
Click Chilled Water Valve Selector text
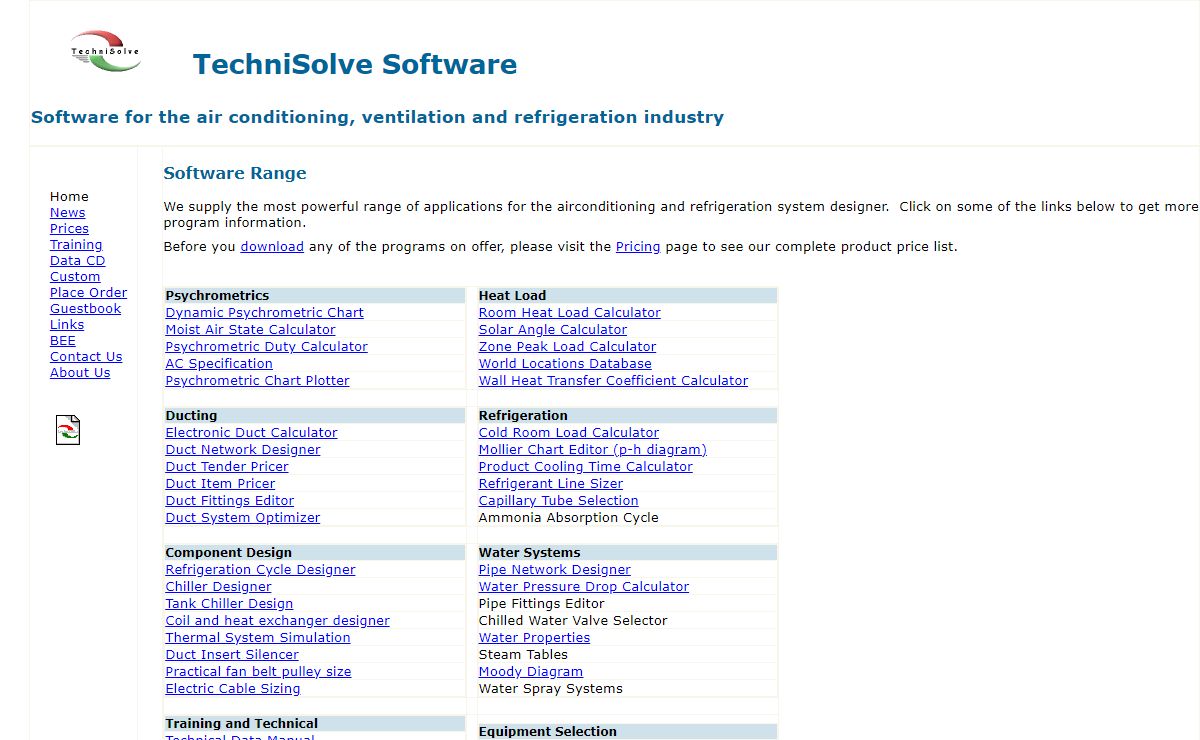click(x=573, y=621)
